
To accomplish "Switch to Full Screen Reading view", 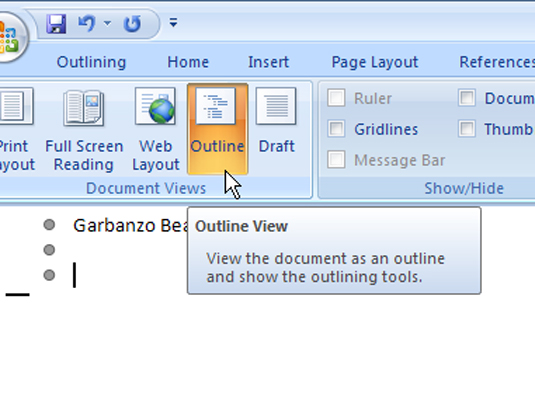I will pyautogui.click(x=84, y=129).
